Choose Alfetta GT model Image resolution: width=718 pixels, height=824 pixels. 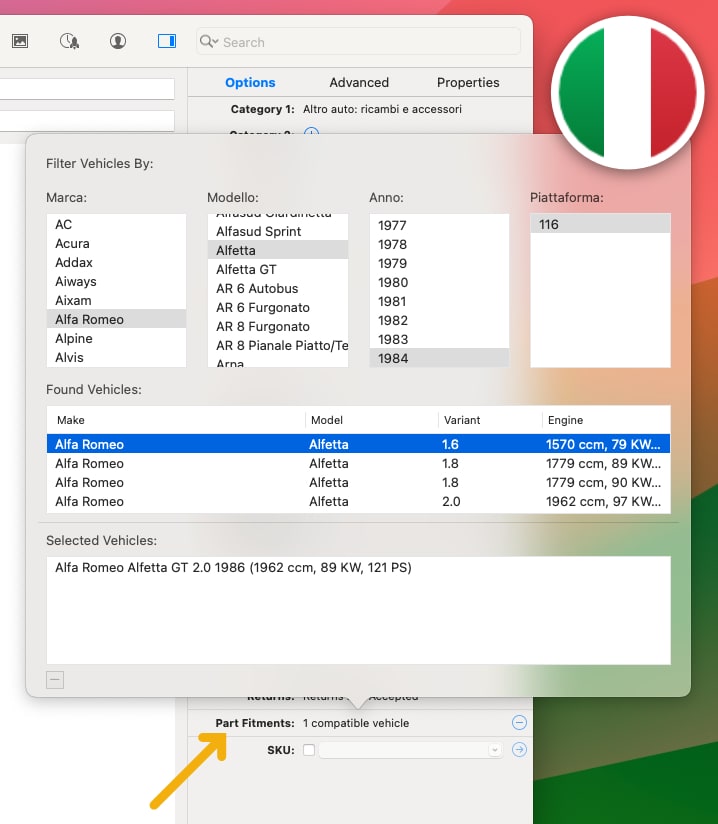[278, 269]
